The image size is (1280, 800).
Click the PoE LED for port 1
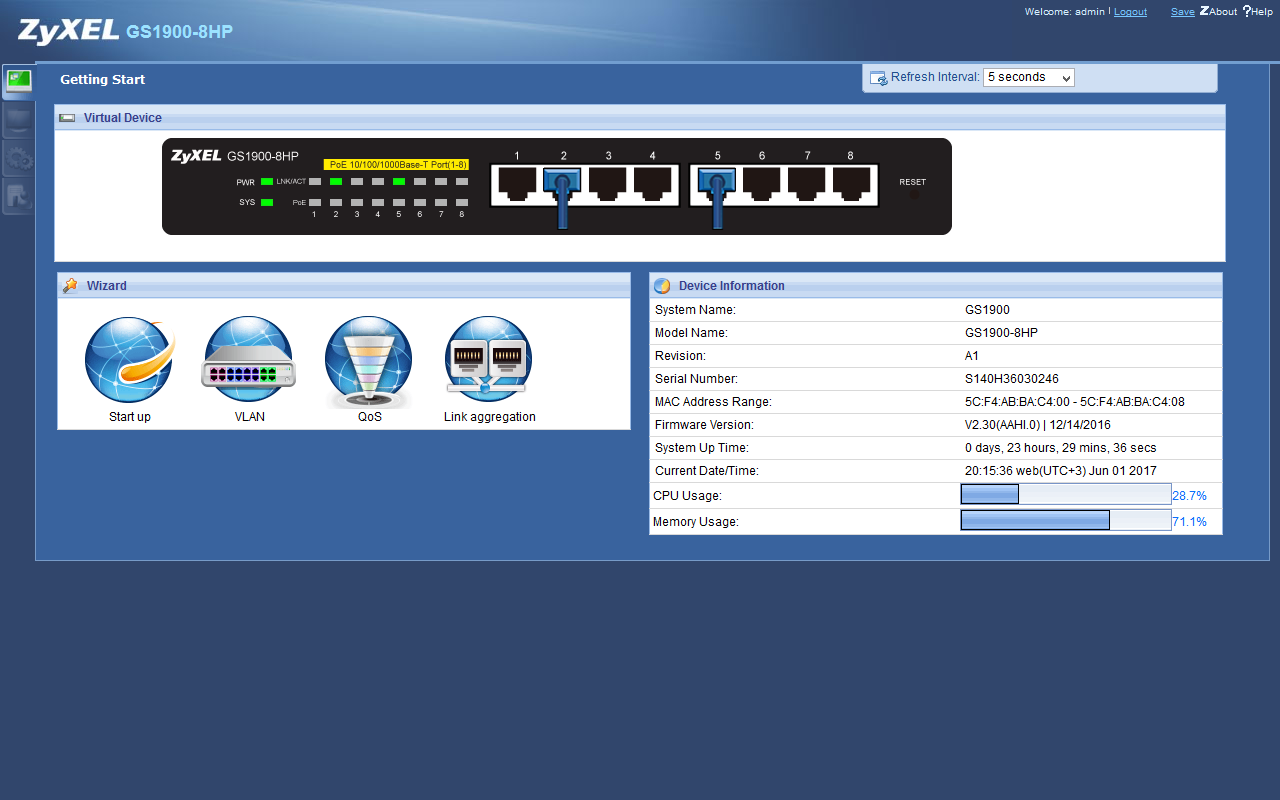point(315,202)
